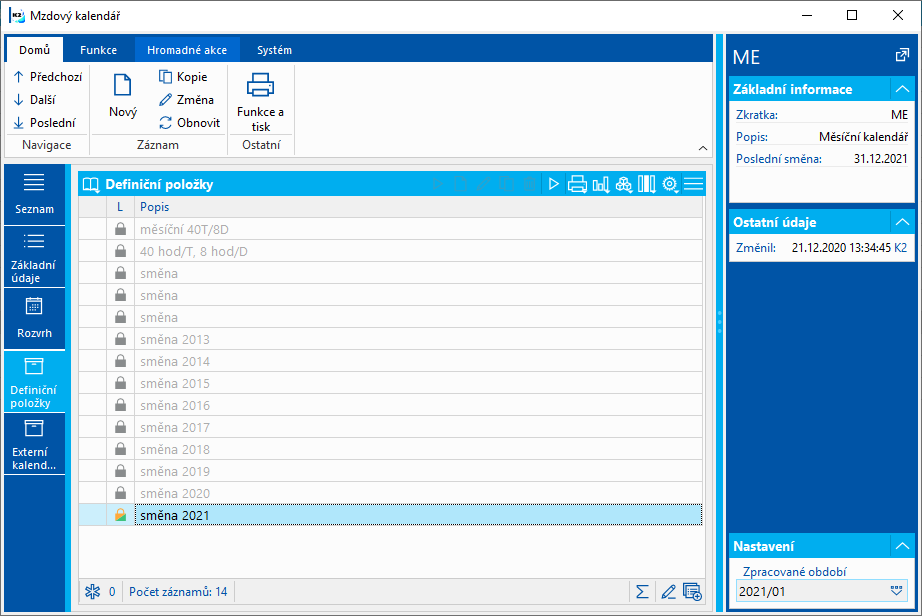Click the vertical splitter beside the ME panel
Screen dimensions: 922x616
click(719, 323)
